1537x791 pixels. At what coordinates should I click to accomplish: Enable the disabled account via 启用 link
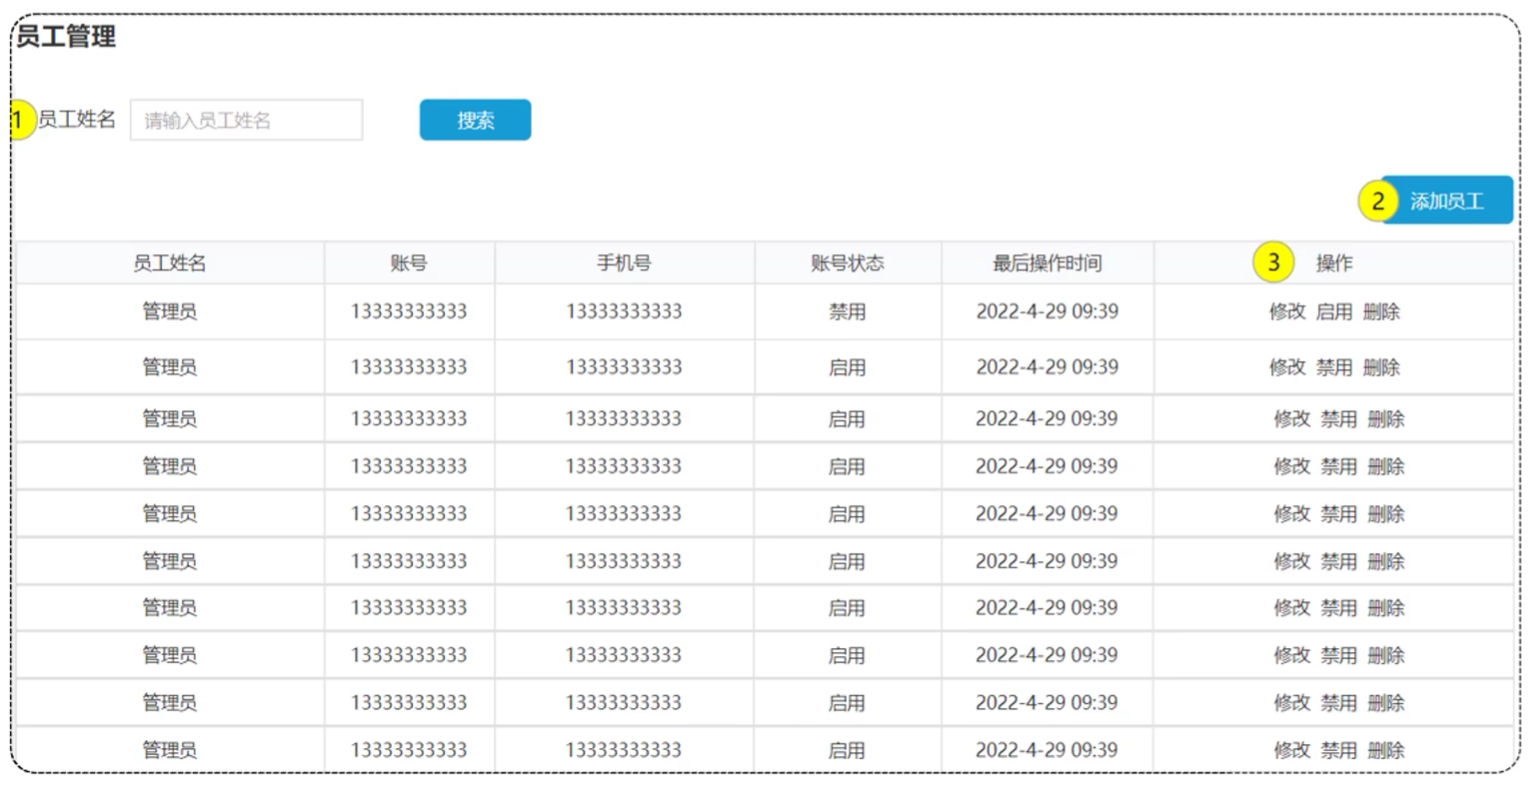tap(1334, 312)
